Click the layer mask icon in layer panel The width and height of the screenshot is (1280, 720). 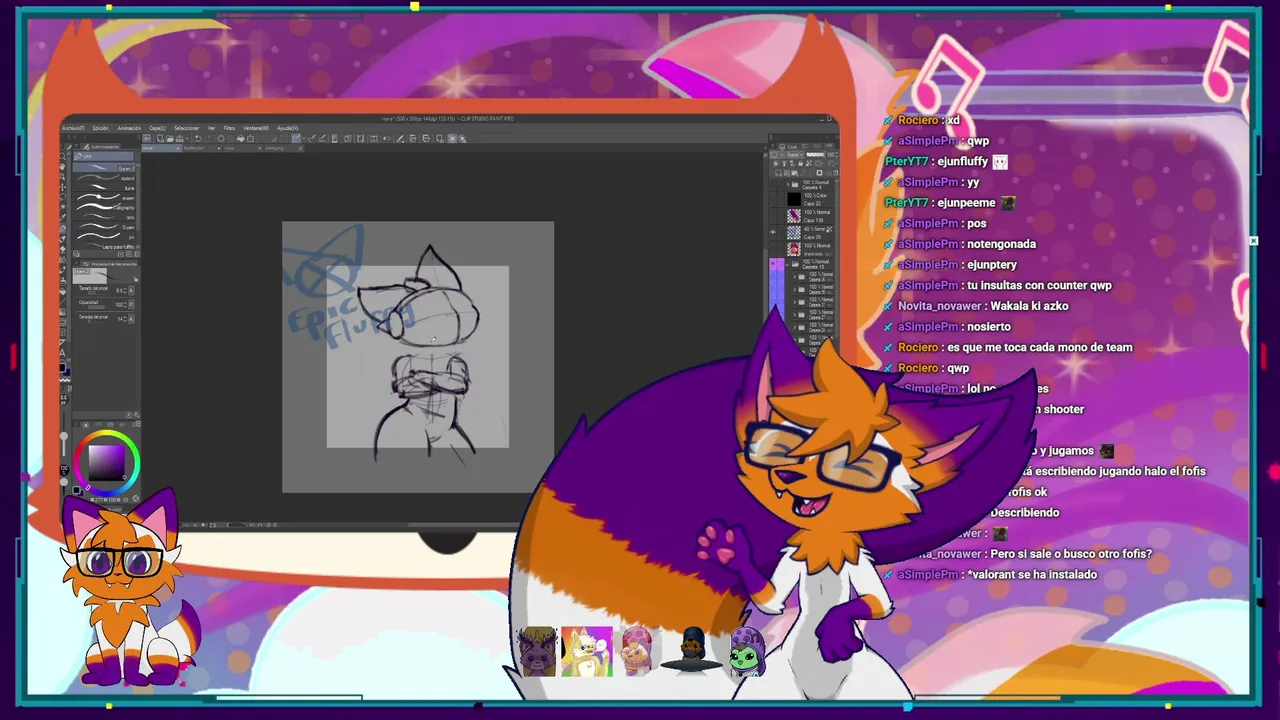click(x=819, y=173)
